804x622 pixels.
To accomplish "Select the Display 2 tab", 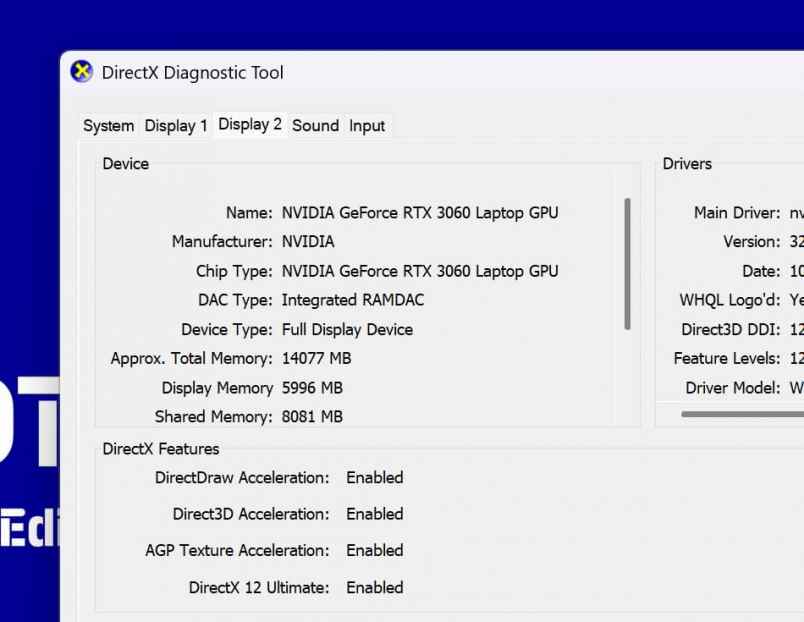I will tap(249, 125).
